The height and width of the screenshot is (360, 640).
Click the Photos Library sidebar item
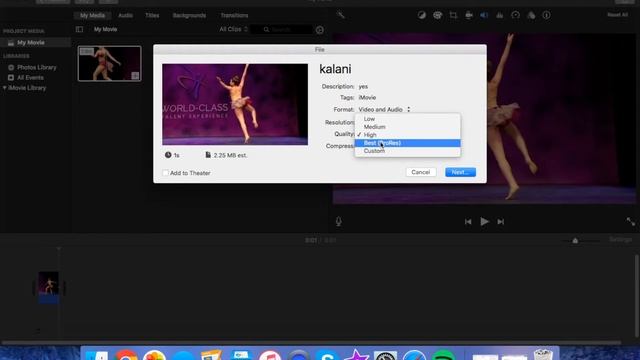[x=37, y=67]
